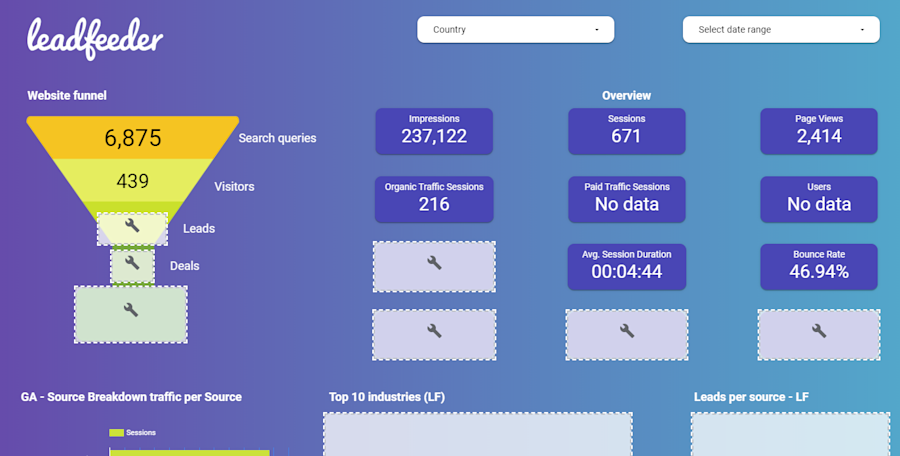
Task: Select the Impressions 237,122 scorecard
Action: click(x=434, y=131)
